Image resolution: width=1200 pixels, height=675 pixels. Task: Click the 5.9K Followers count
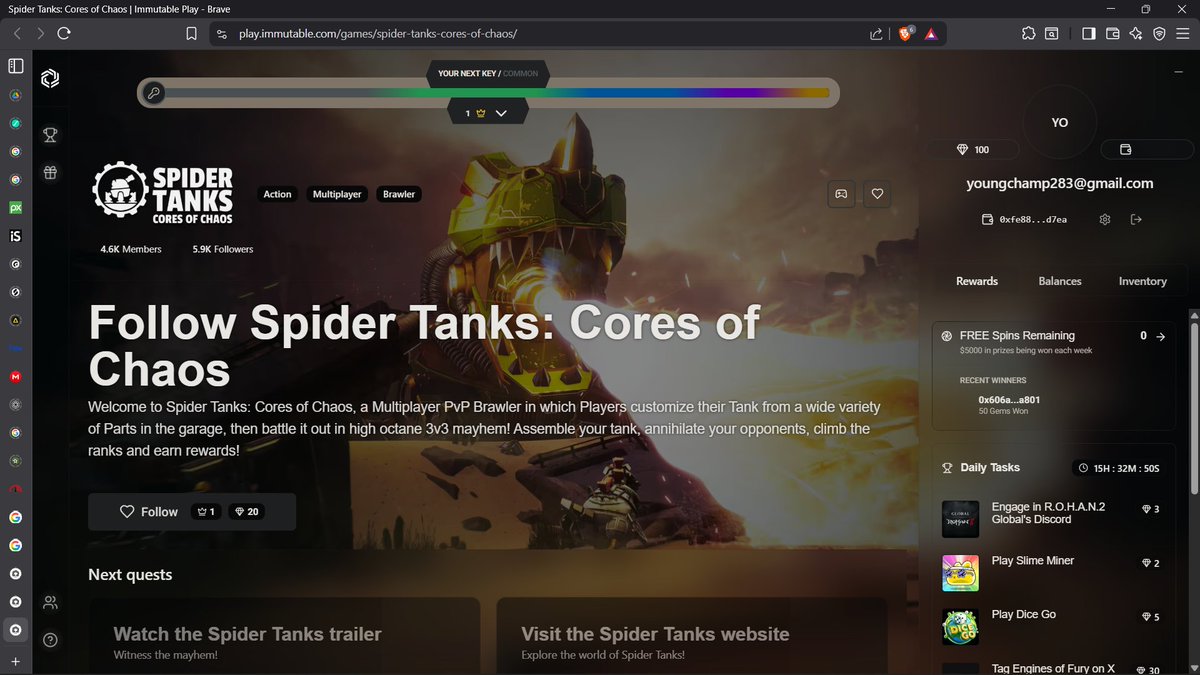click(223, 249)
